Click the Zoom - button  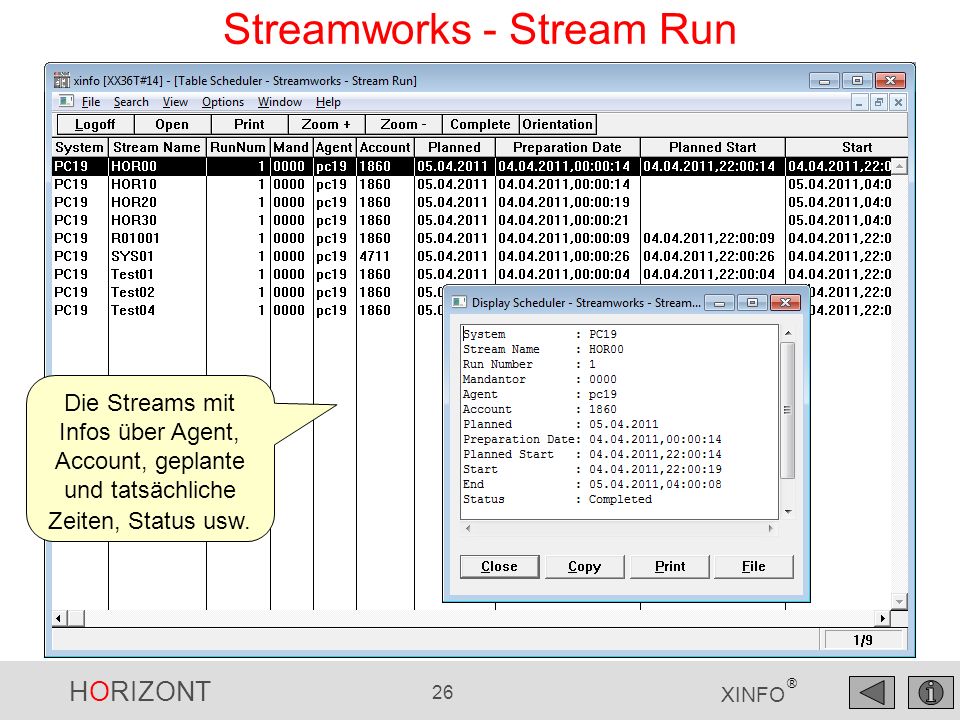(403, 124)
